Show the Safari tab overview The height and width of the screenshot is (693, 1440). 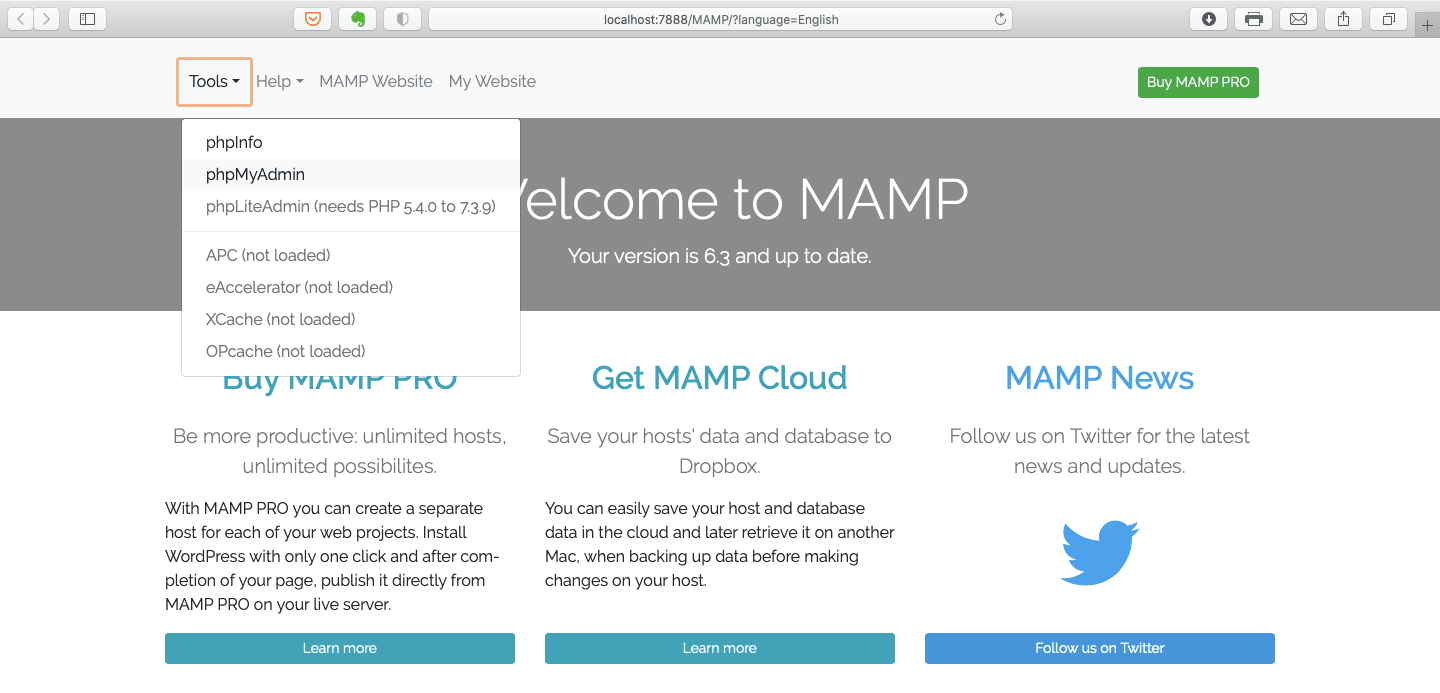coord(1388,19)
